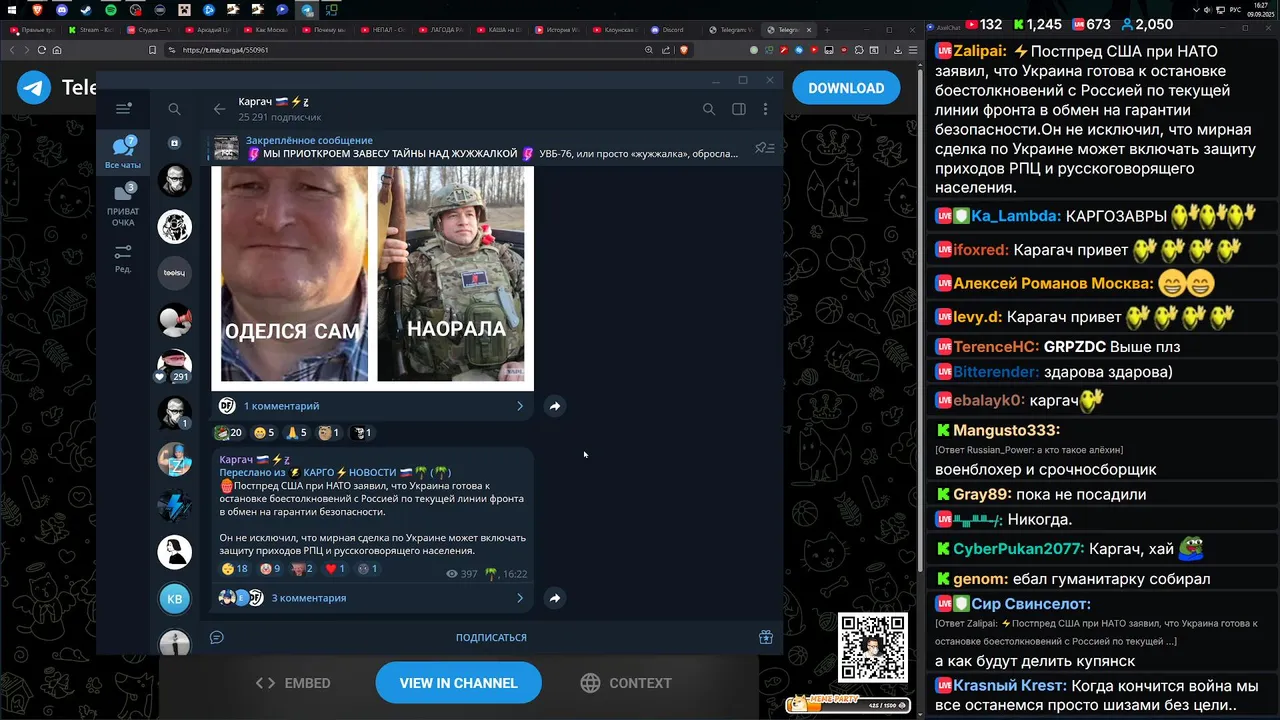The height and width of the screenshot is (720, 1280).
Task: Click the Сир Свинселот username in chat
Action: point(1031,604)
